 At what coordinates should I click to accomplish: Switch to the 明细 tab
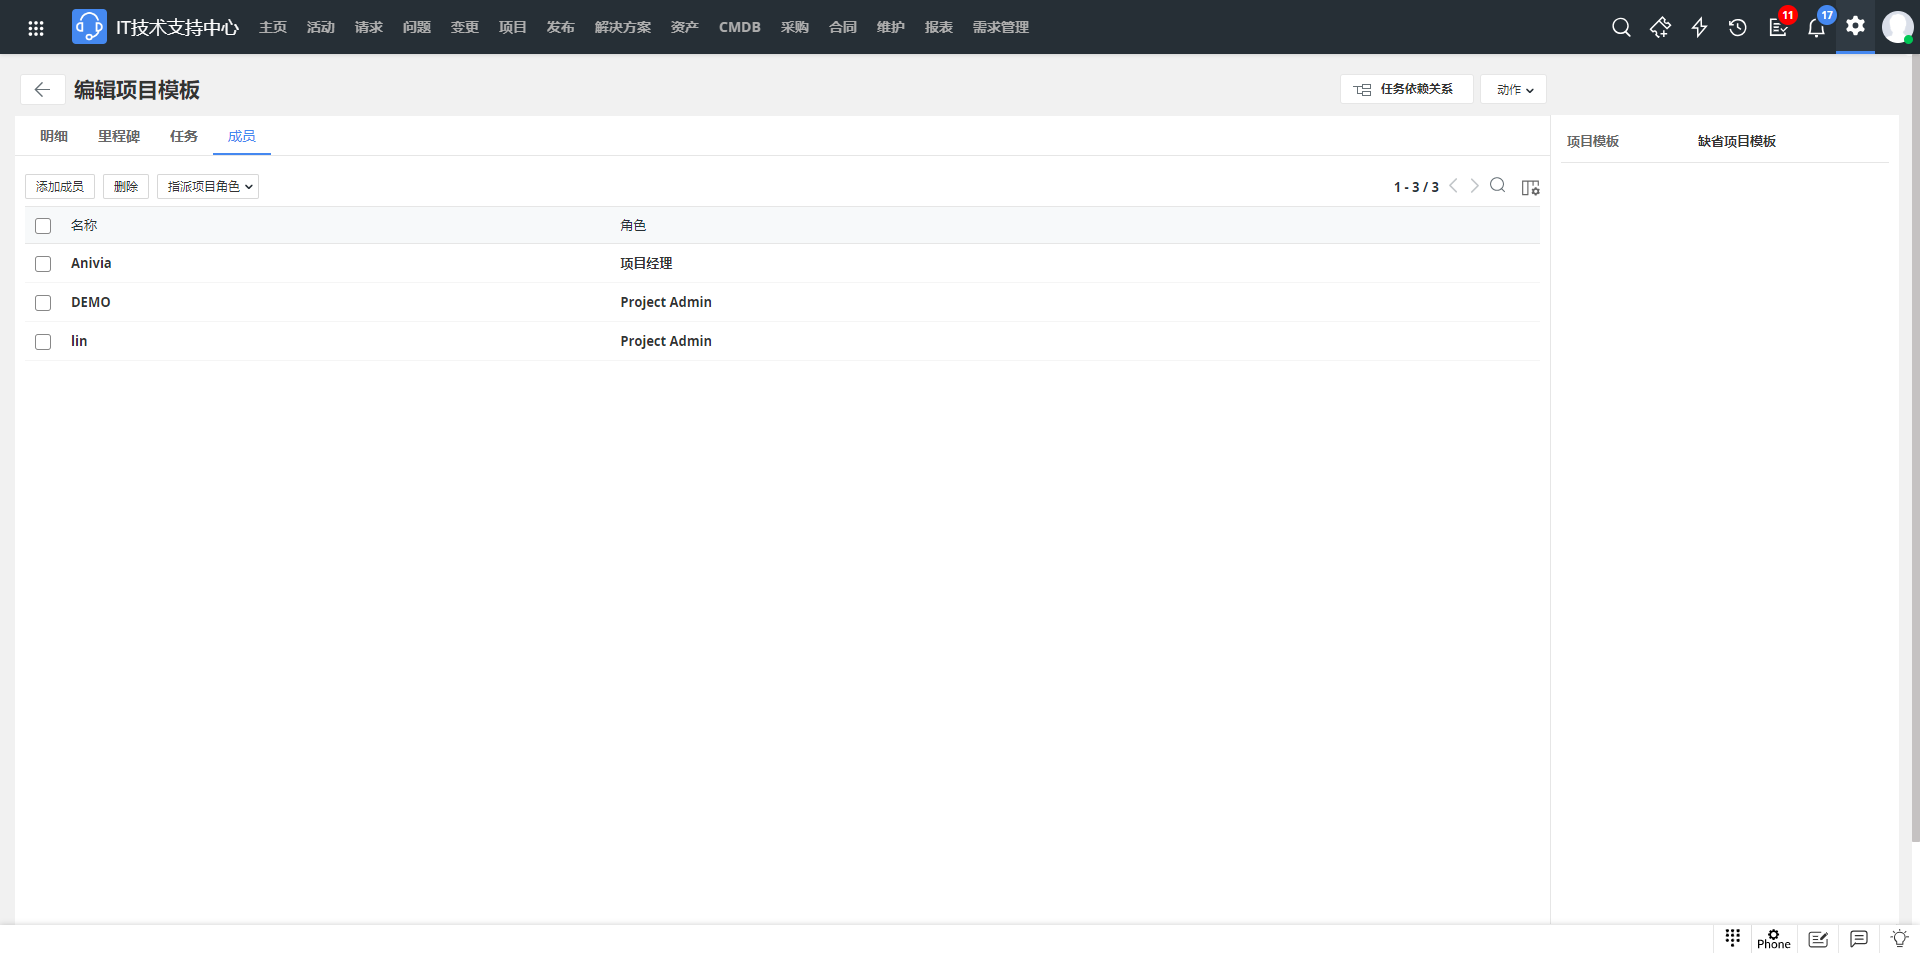pyautogui.click(x=54, y=136)
